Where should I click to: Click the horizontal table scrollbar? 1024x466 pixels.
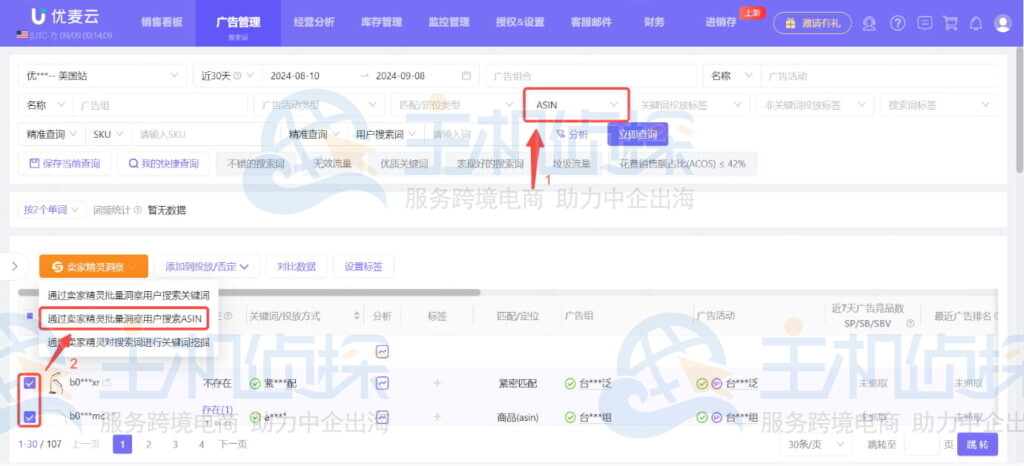pos(249,292)
